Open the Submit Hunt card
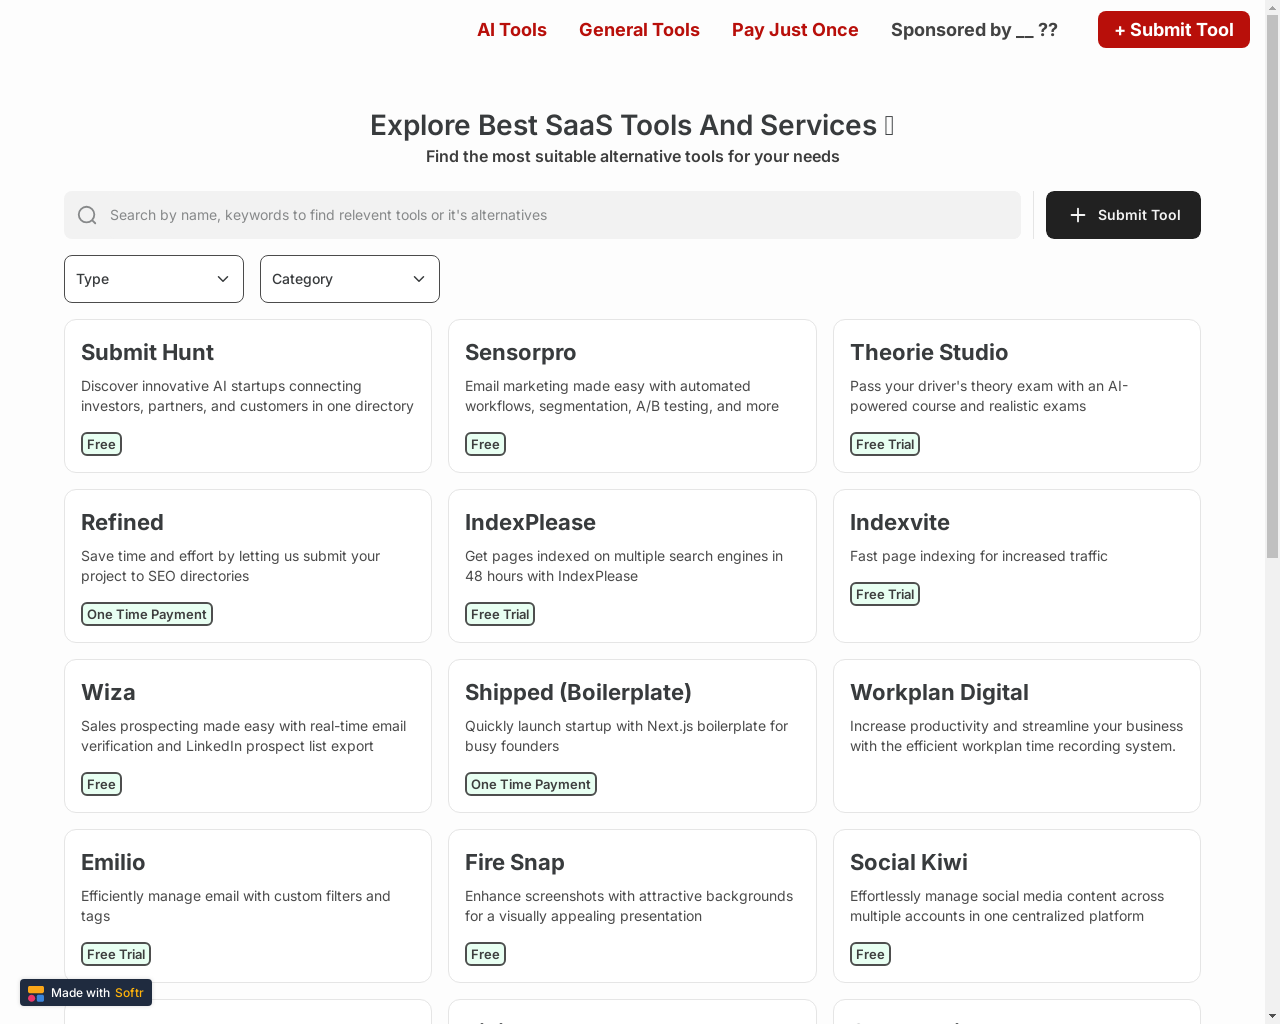Image resolution: width=1280 pixels, height=1024 pixels. click(248, 396)
